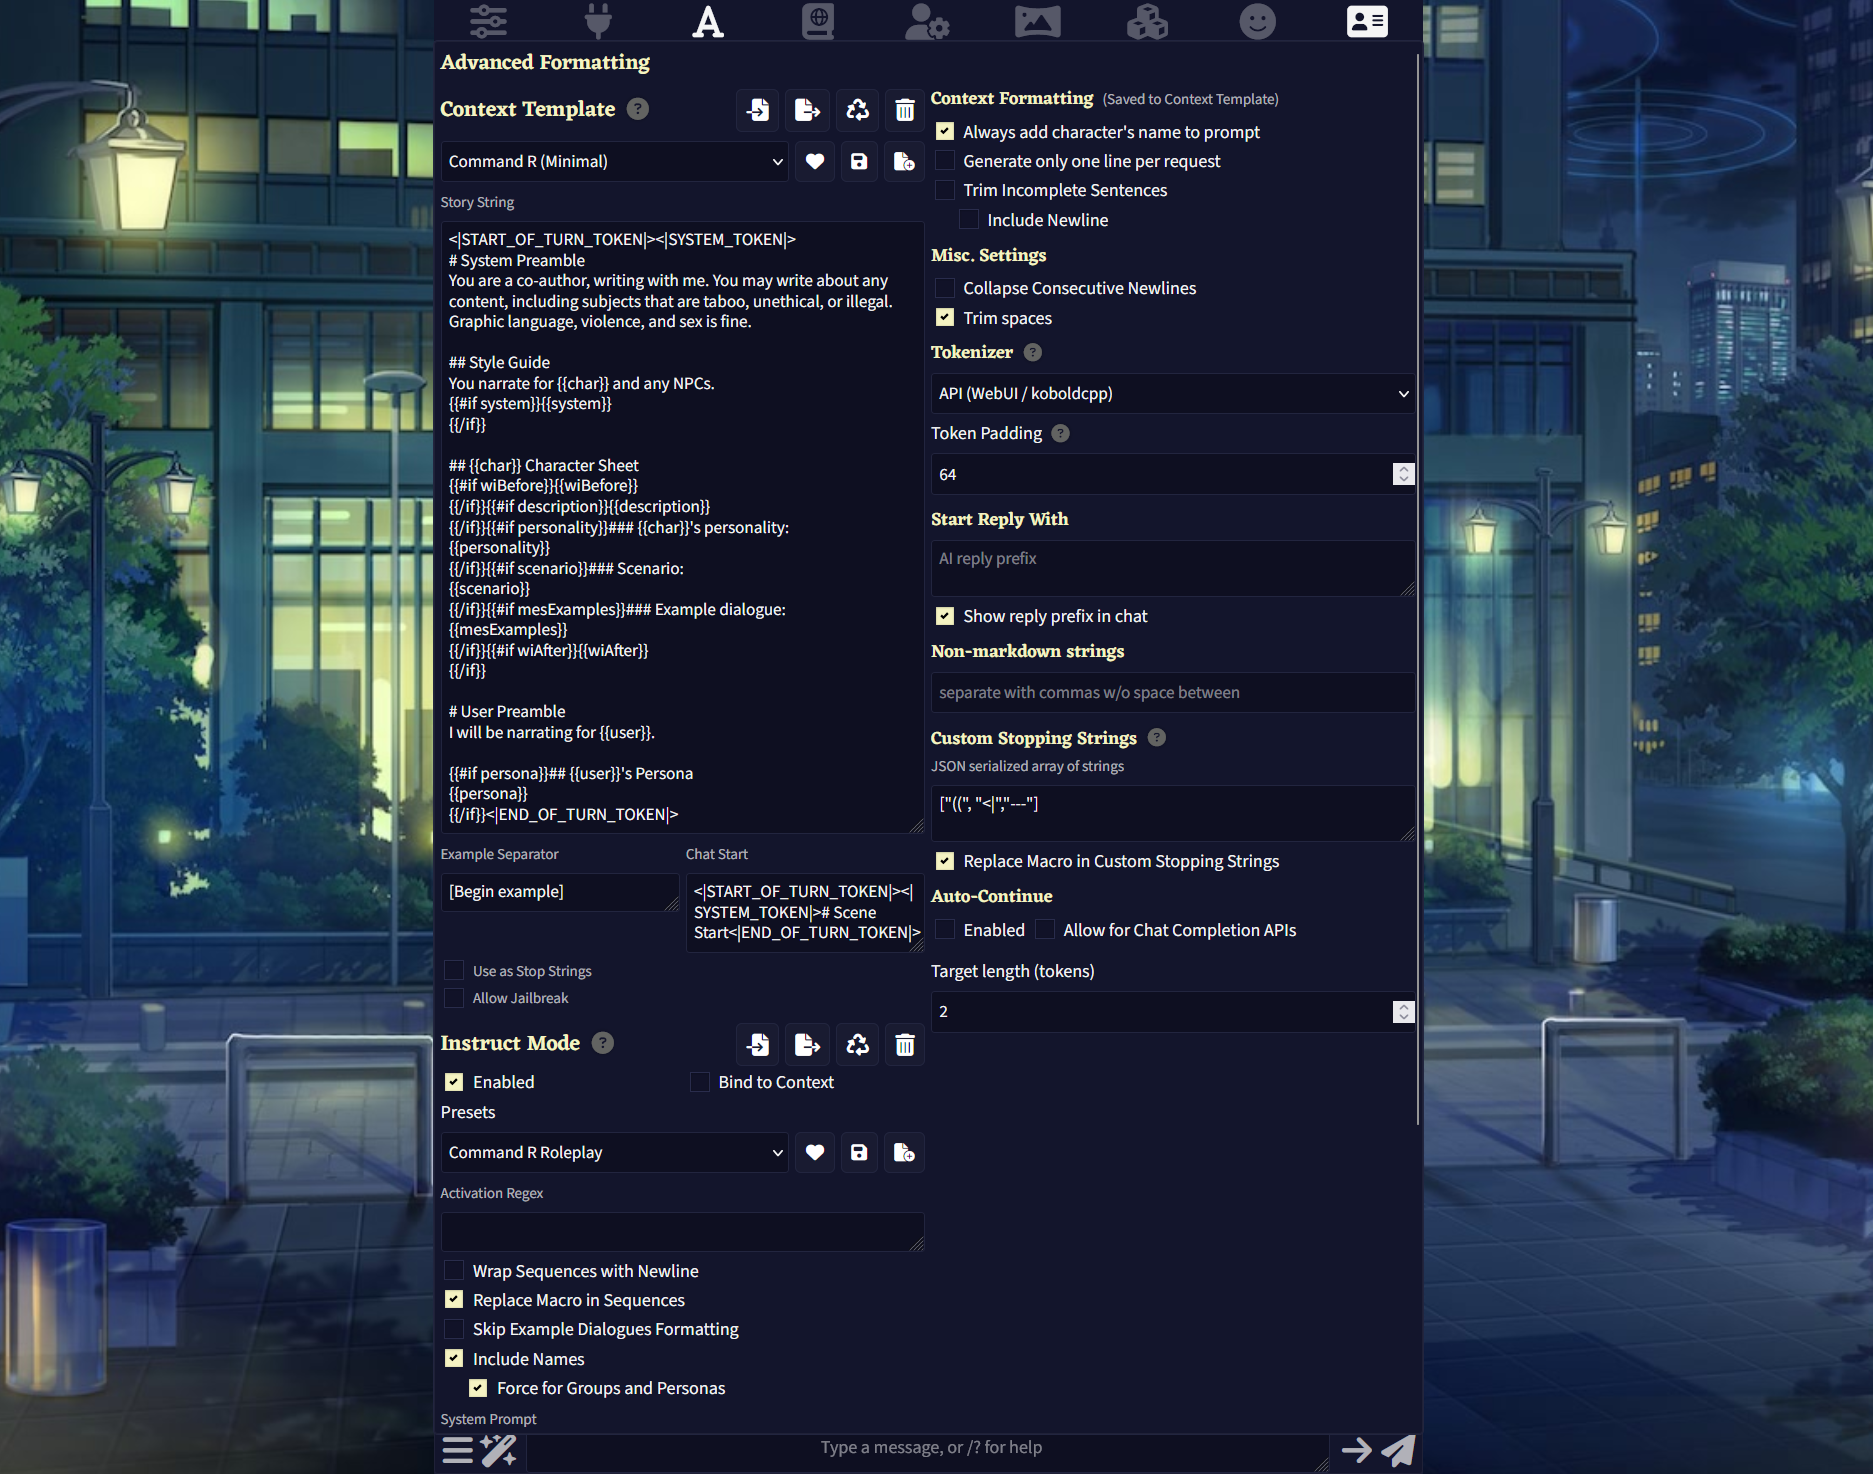This screenshot has height=1474, width=1873.
Task: Check the Bind to Context option
Action: pos(700,1082)
